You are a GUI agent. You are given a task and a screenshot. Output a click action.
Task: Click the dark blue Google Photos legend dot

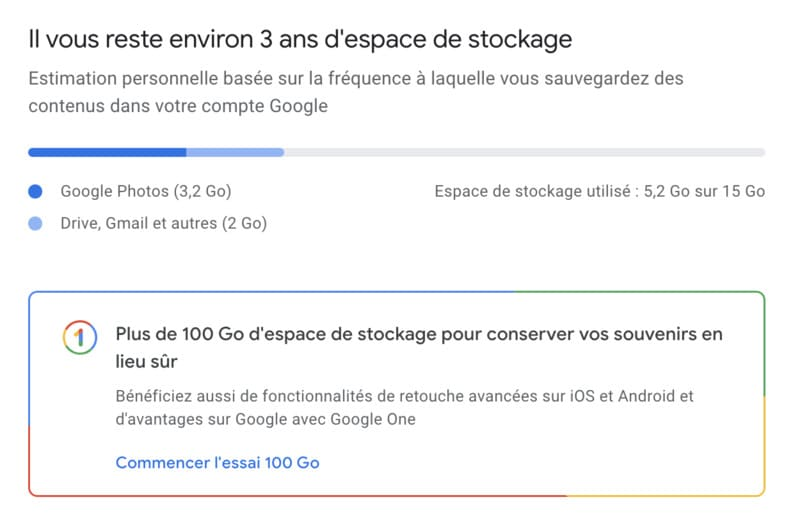pyautogui.click(x=36, y=191)
